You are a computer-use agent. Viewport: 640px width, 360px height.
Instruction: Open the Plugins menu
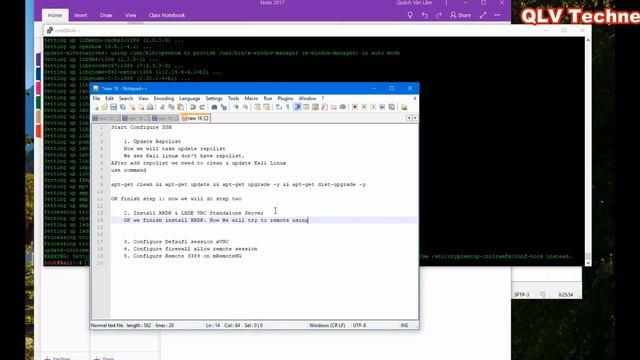coord(285,98)
